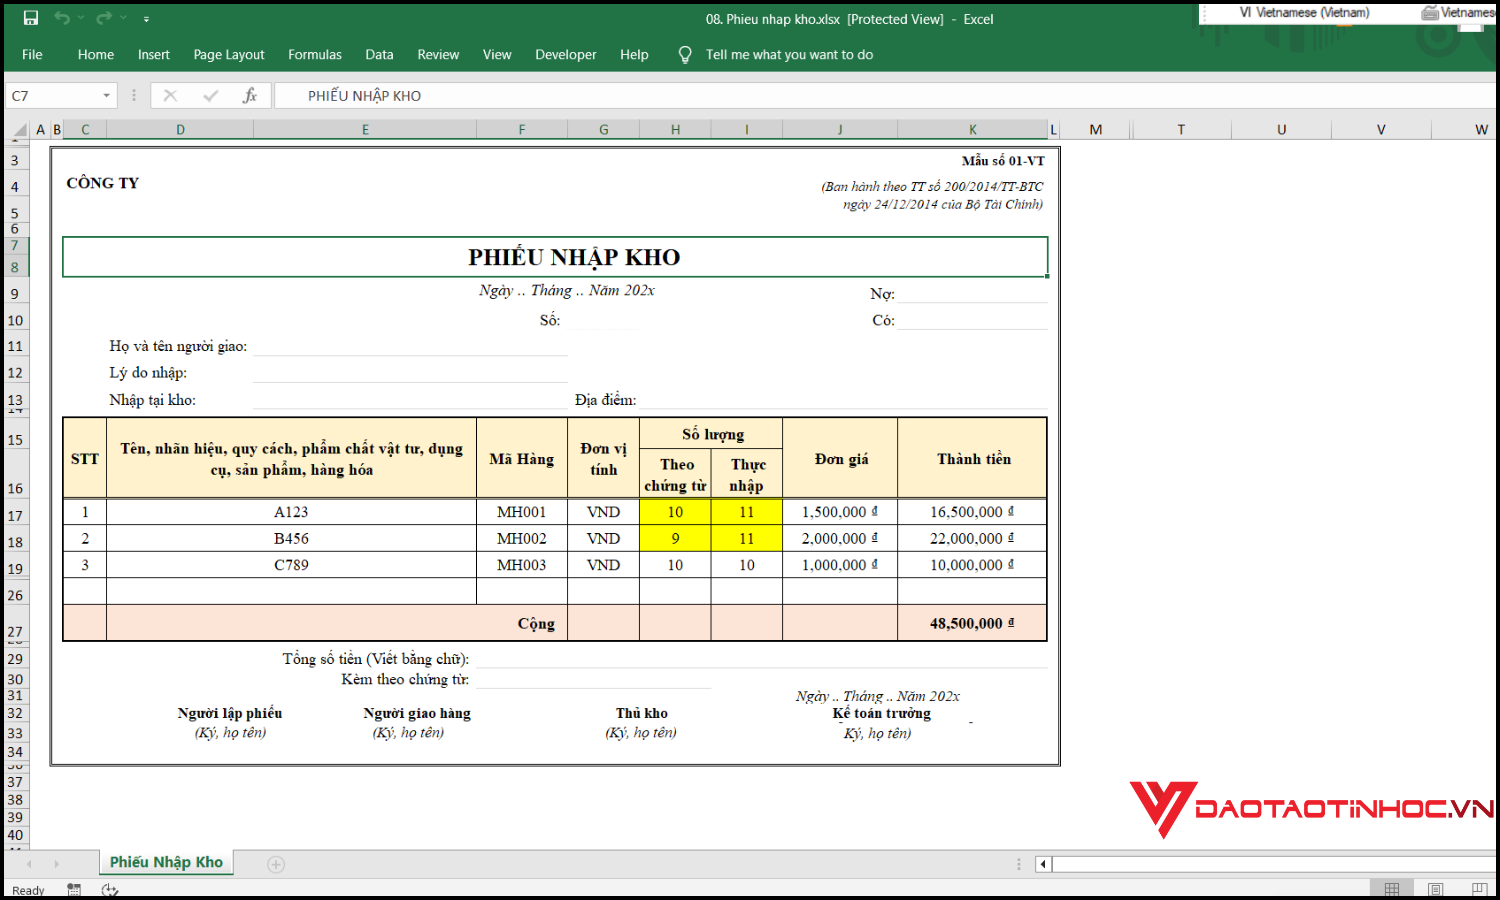Click the Select All corner triangle
1500x900 pixels.
click(19, 130)
